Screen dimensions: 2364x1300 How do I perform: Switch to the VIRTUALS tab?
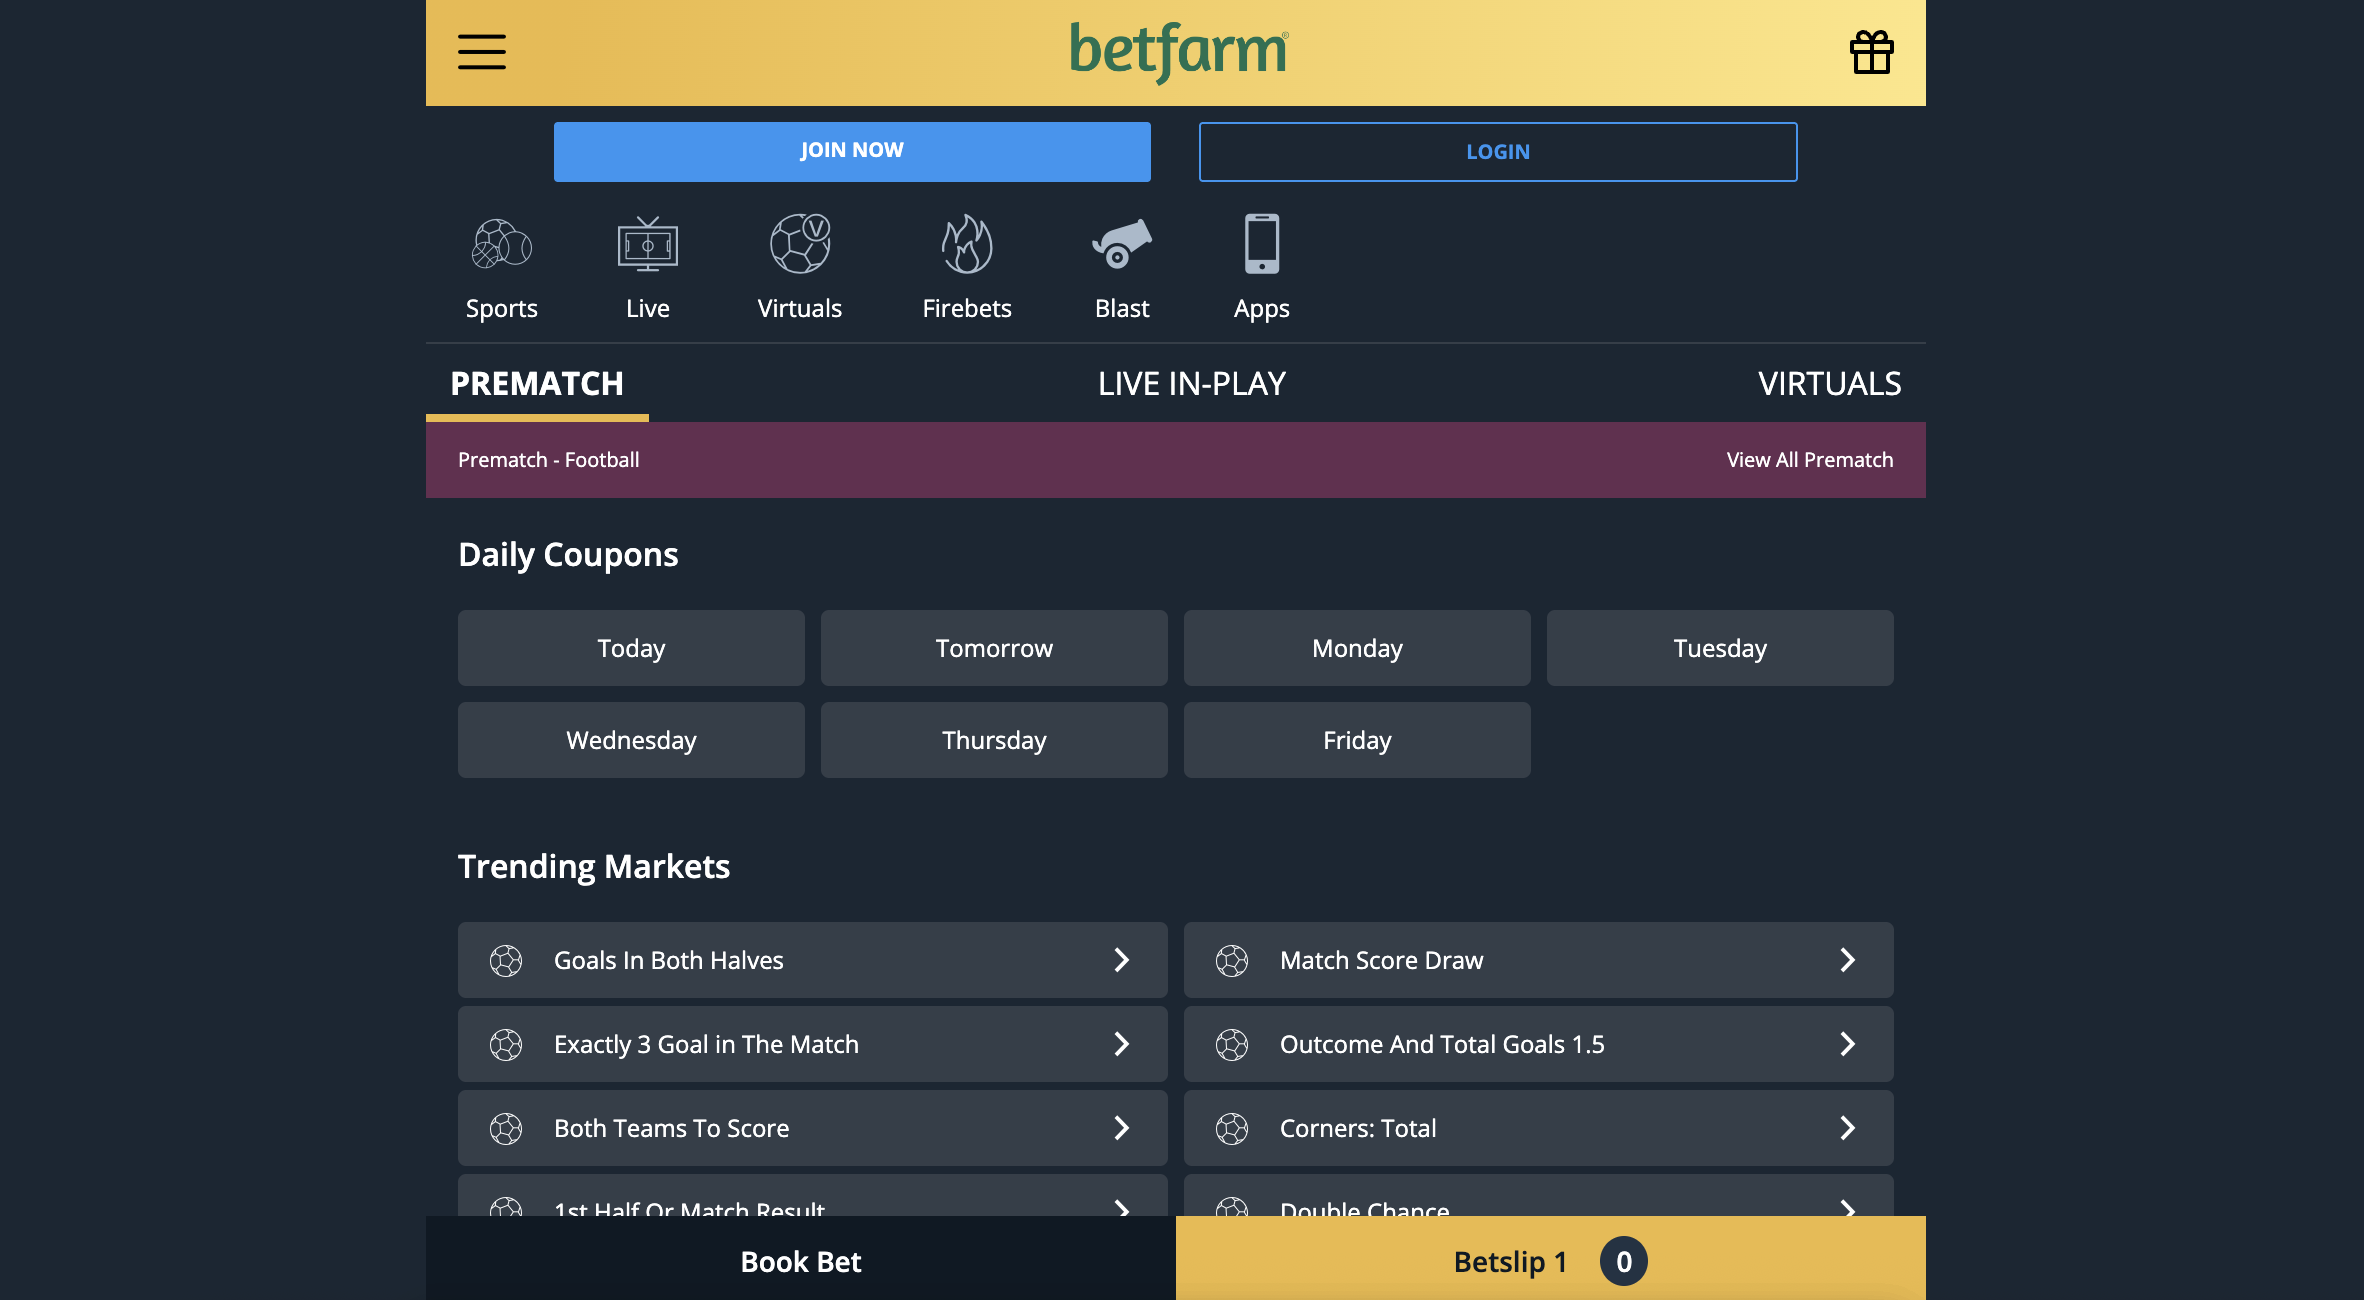pos(1830,383)
